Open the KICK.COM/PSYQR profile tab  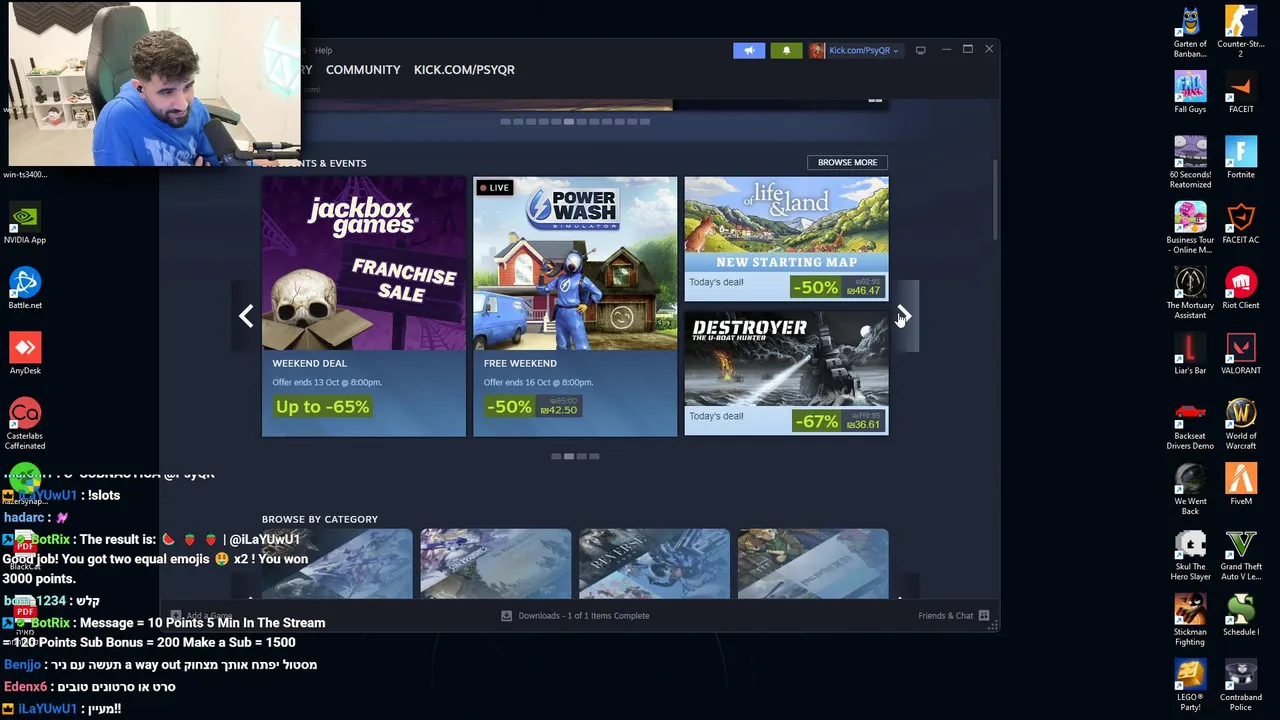click(464, 70)
